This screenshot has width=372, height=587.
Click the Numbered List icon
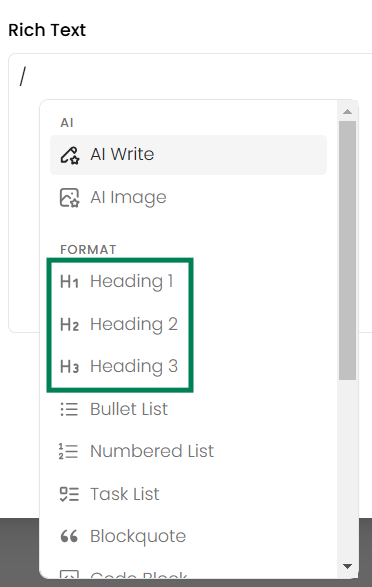point(68,451)
